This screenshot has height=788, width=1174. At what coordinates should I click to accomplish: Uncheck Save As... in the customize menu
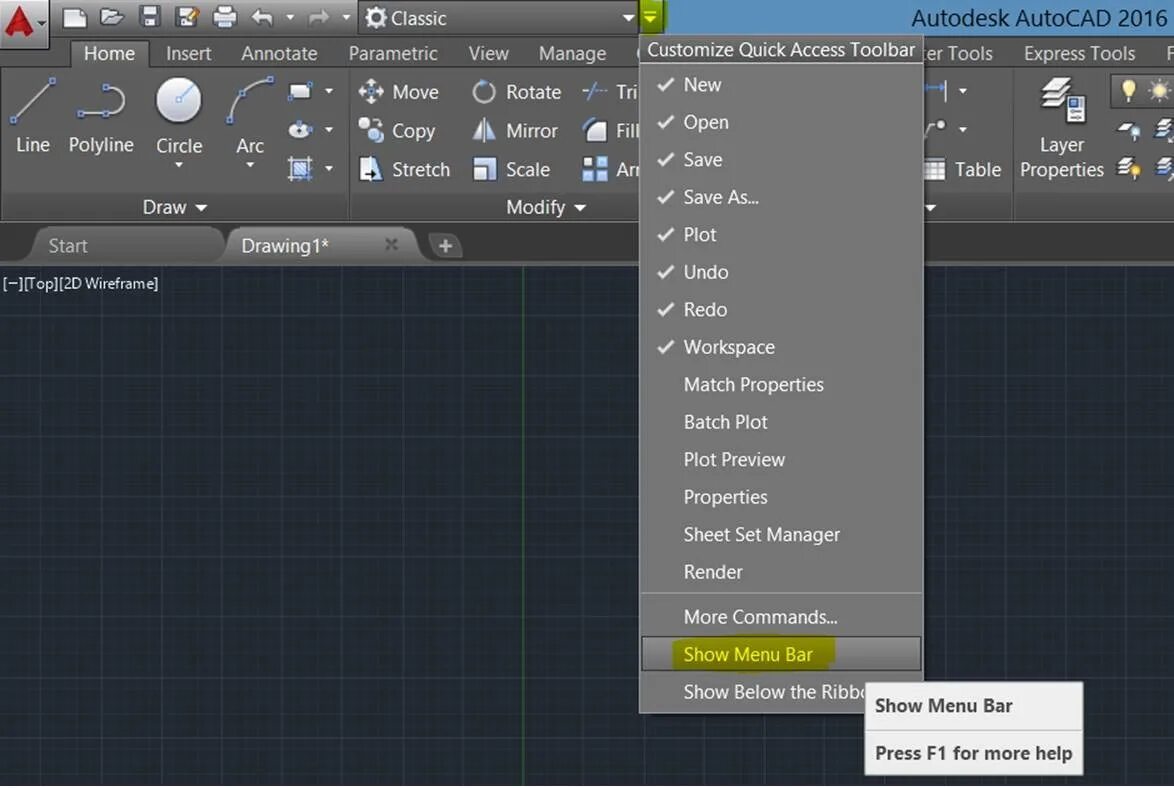781,197
